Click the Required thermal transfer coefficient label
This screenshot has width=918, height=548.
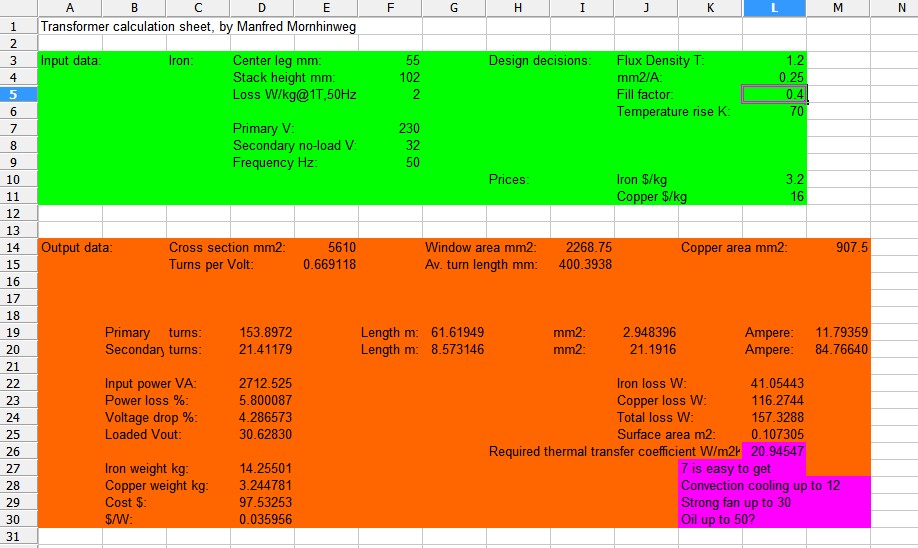(x=615, y=451)
